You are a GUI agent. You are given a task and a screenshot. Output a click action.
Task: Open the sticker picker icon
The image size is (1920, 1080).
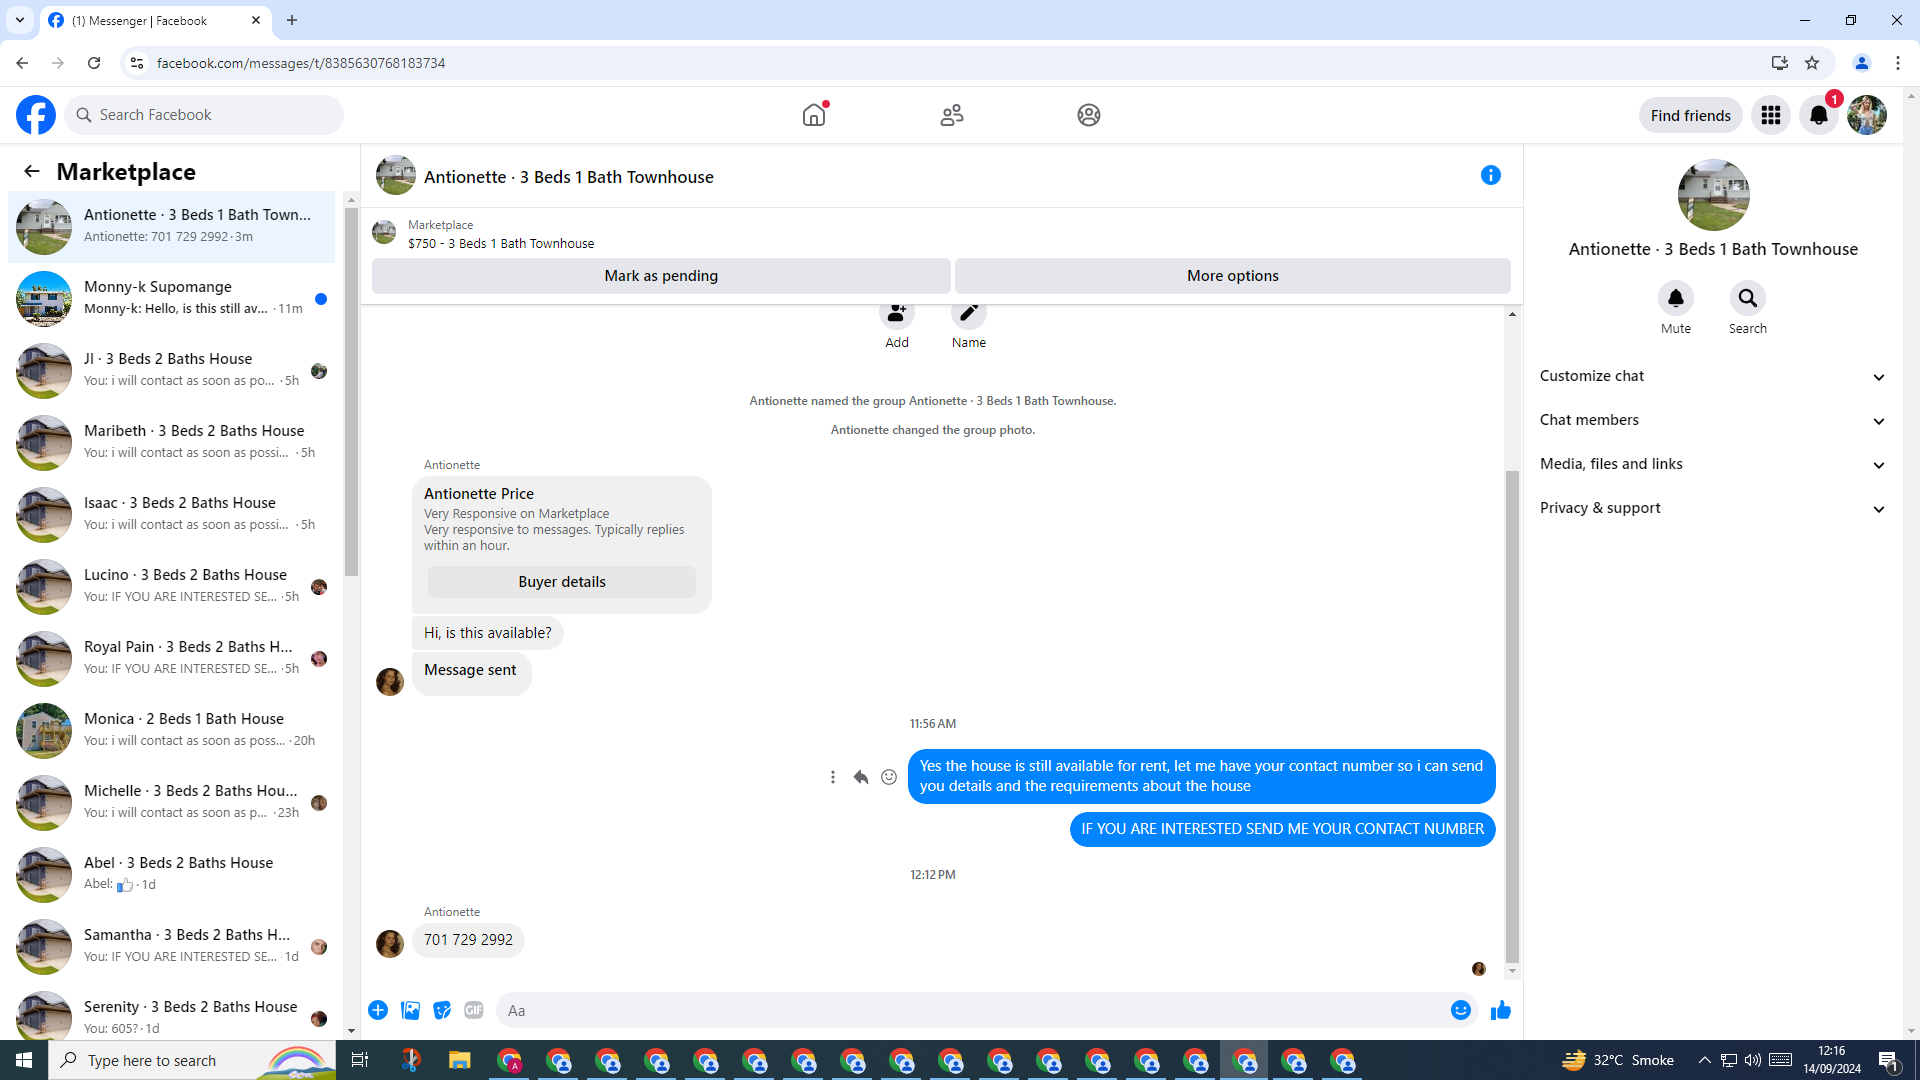coord(442,1010)
